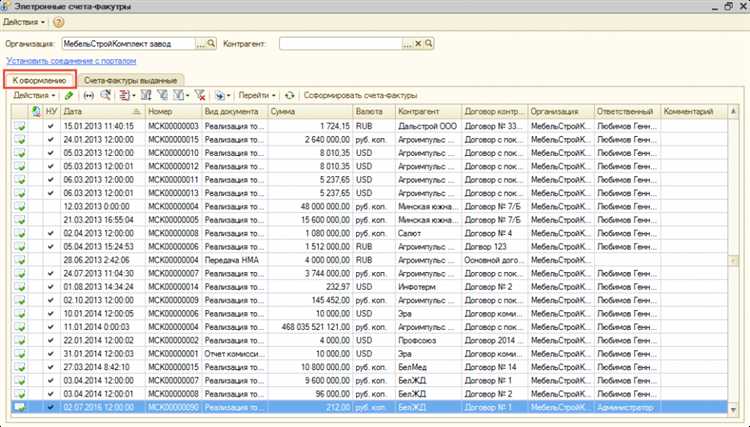This screenshot has width=750, height=427.
Task: Open the top Действия dropdown menu
Action: (24, 21)
